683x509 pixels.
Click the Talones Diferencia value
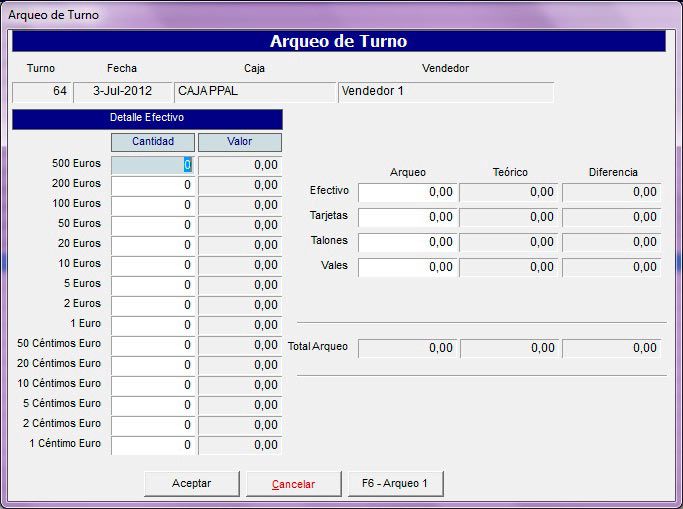tap(612, 243)
